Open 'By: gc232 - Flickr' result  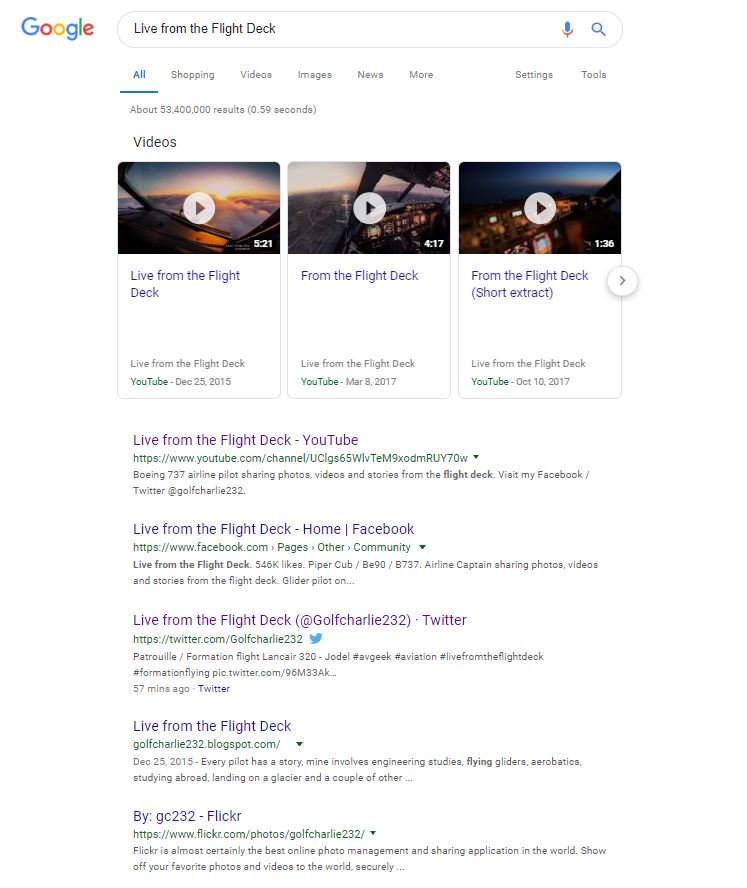(187, 816)
